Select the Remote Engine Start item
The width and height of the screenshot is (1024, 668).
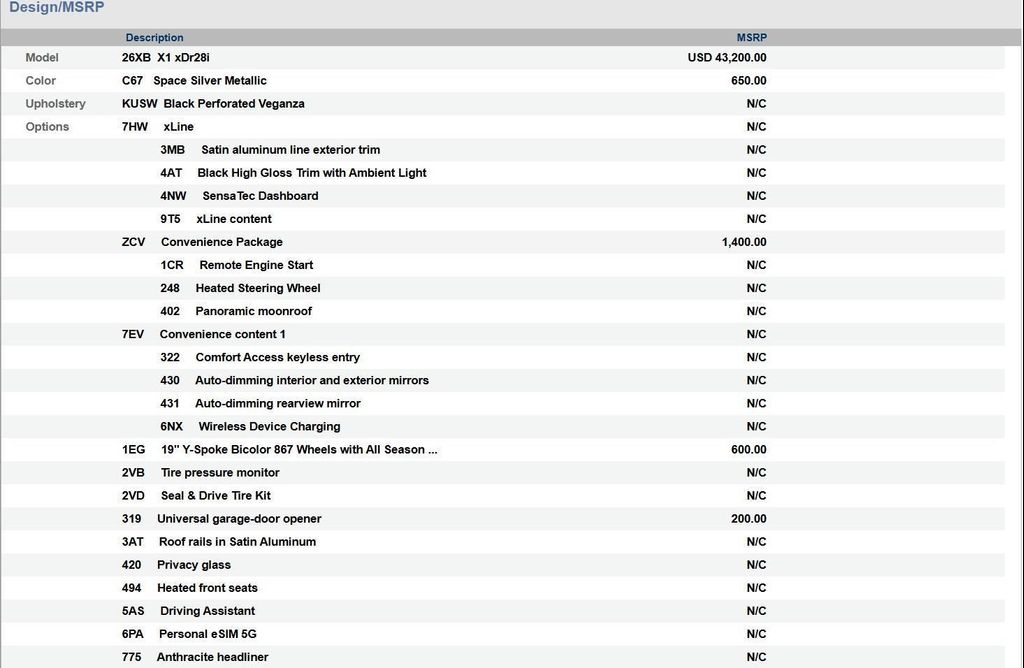point(255,265)
